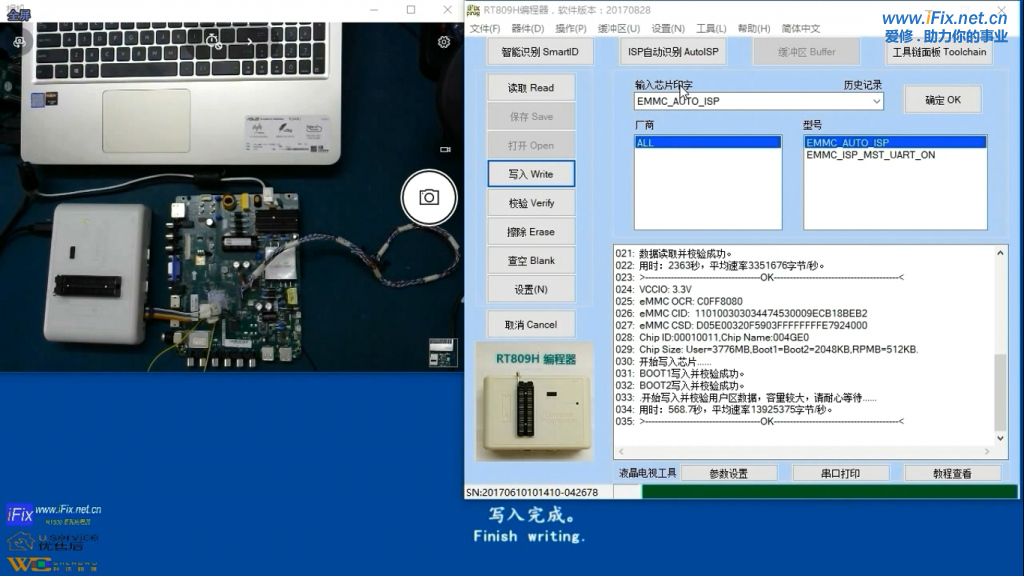Click the RT809H app title bar icon
The width and height of the screenshot is (1024, 576).
click(x=473, y=10)
